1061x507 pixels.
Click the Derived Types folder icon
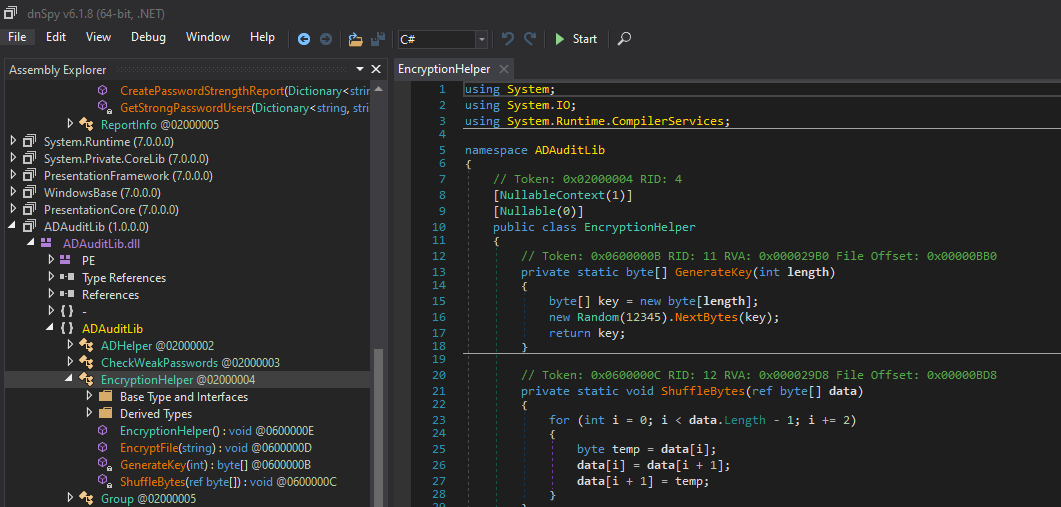(x=105, y=414)
